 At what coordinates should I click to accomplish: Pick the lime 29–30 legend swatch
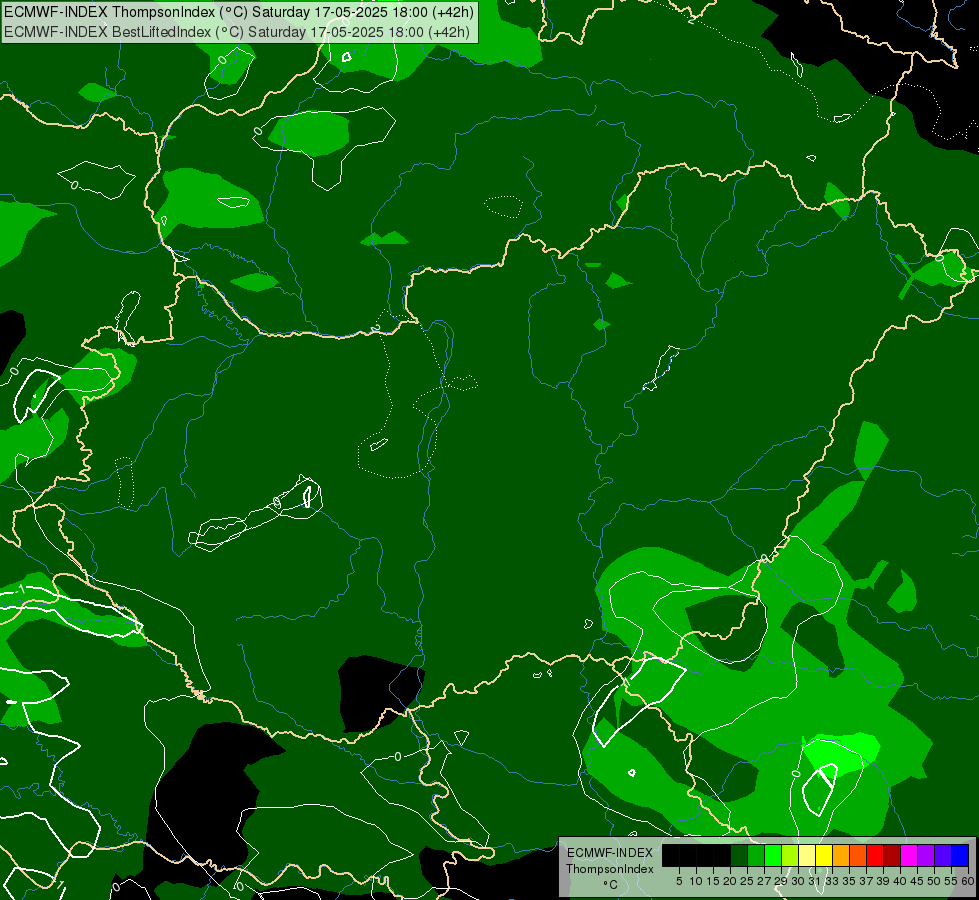point(790,855)
